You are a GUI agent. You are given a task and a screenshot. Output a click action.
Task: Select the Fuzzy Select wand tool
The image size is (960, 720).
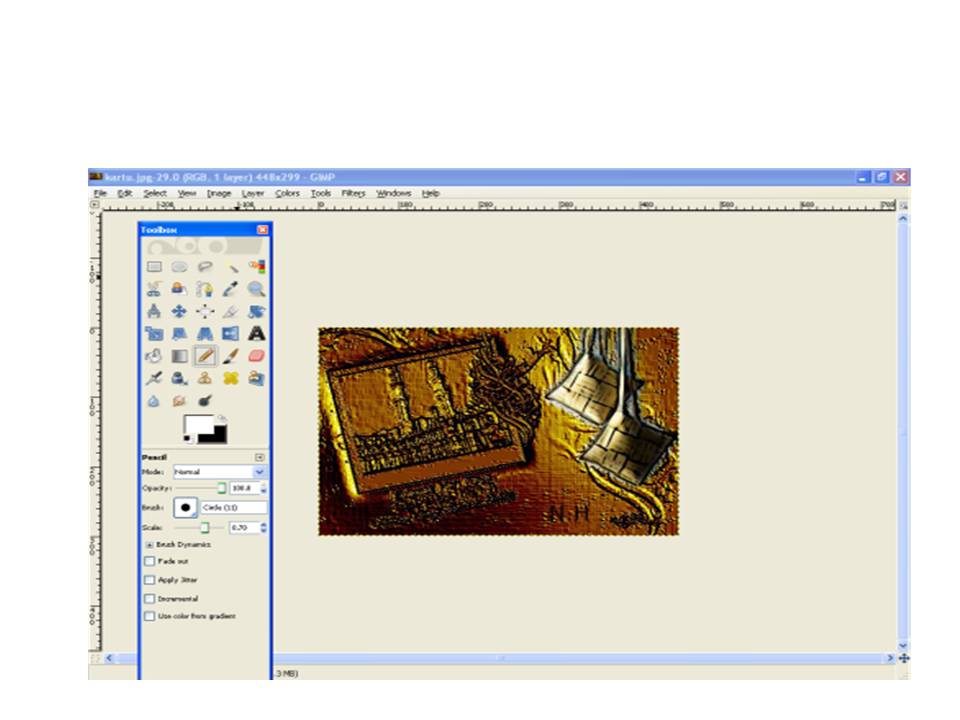[x=231, y=267]
